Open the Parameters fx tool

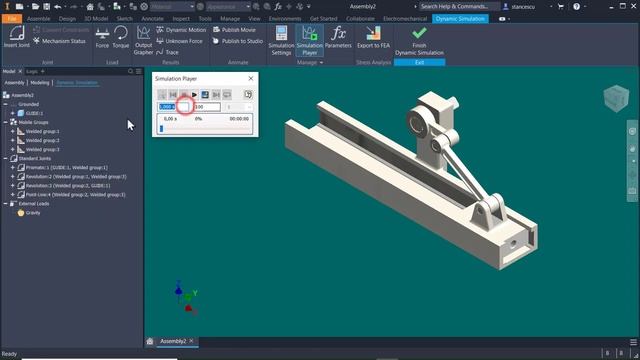point(338,37)
